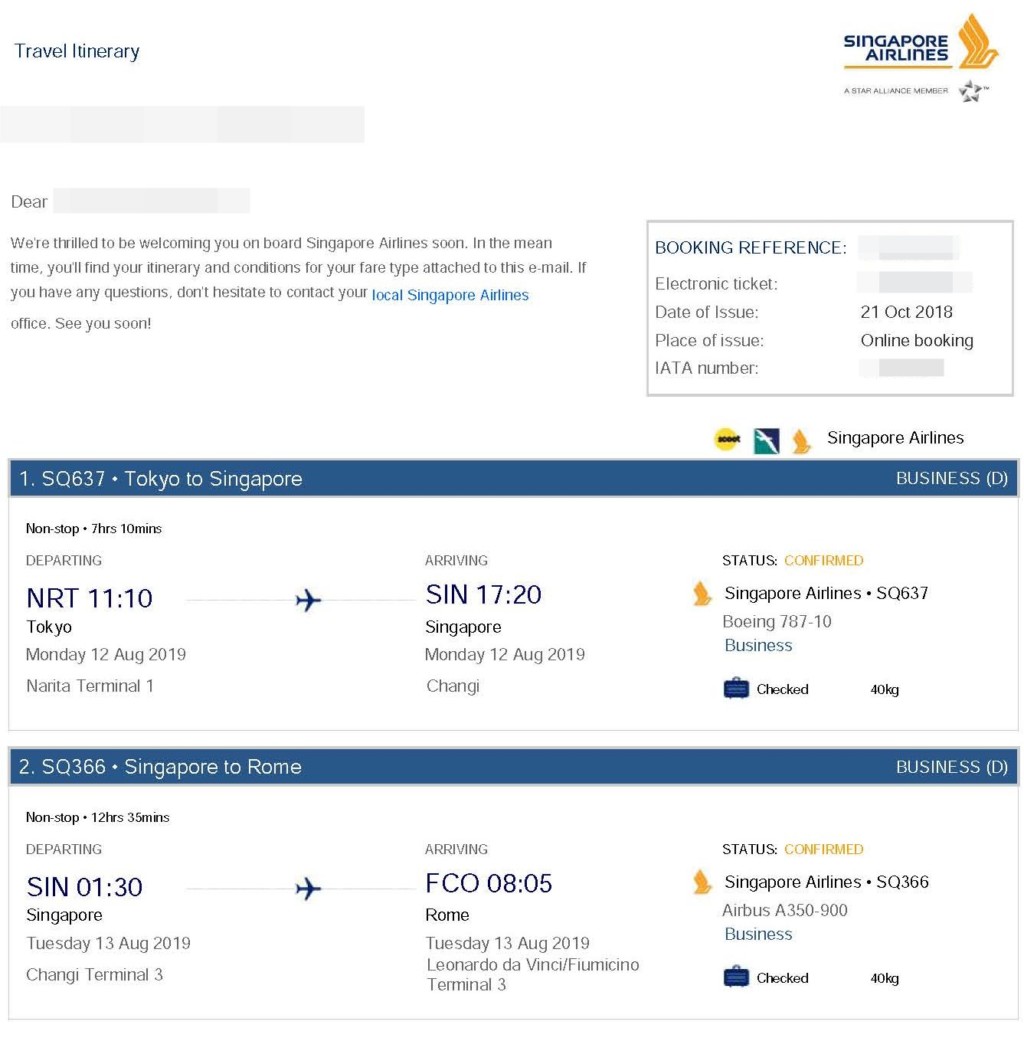Click the FCO 08:05 arrival time
The width and height of the screenshot is (1024, 1041).
click(x=489, y=883)
